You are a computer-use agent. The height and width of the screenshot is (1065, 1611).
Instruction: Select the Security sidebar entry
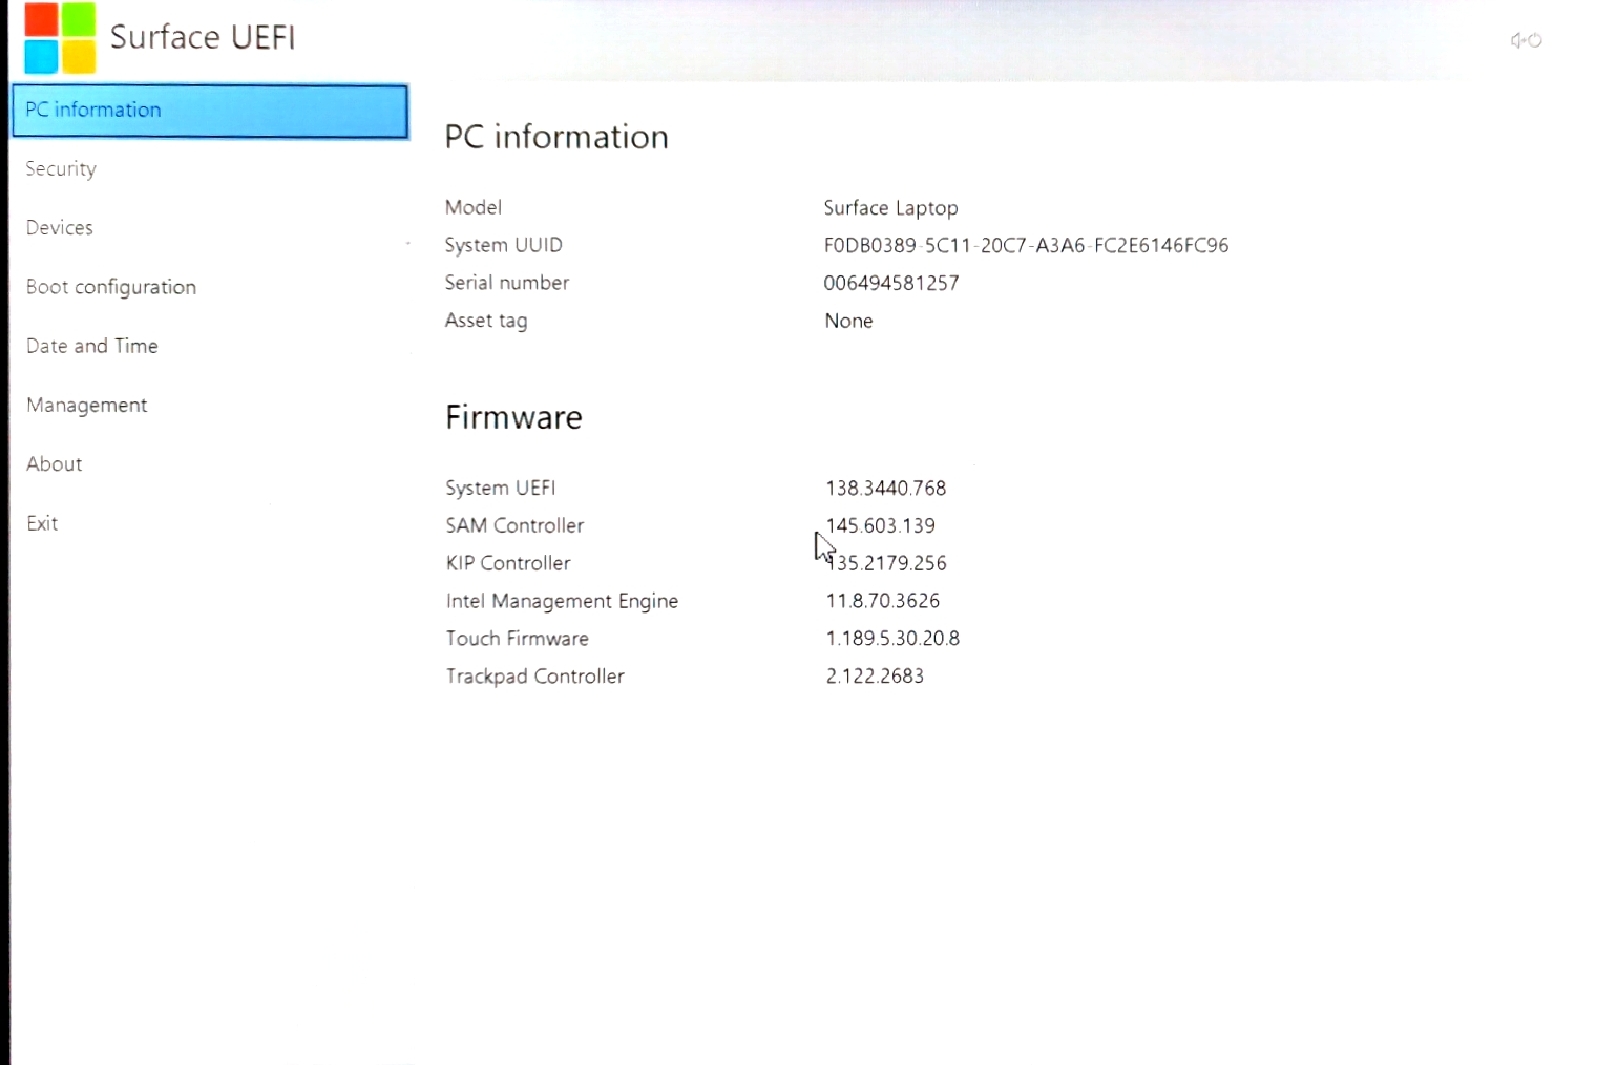[x=60, y=168]
